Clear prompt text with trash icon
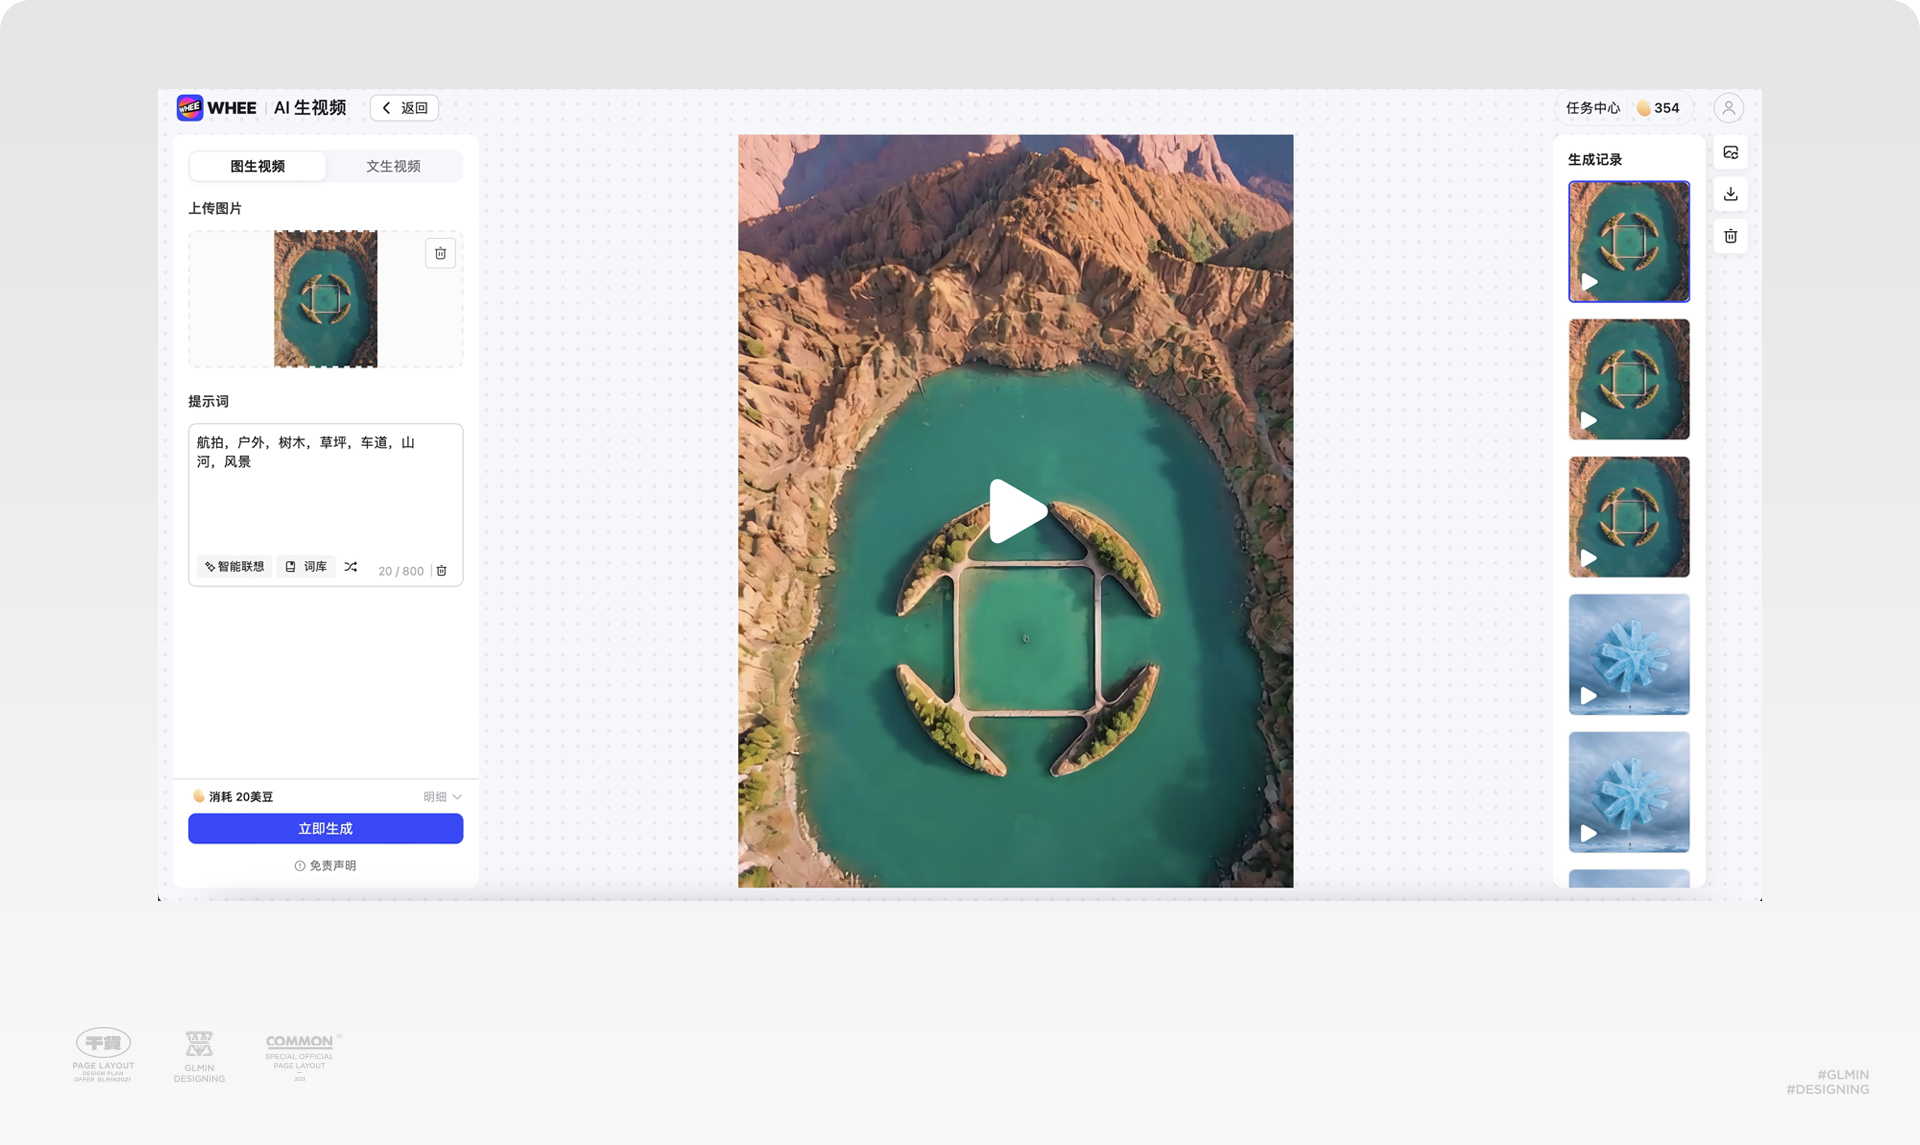The width and height of the screenshot is (1920, 1145). (x=442, y=571)
